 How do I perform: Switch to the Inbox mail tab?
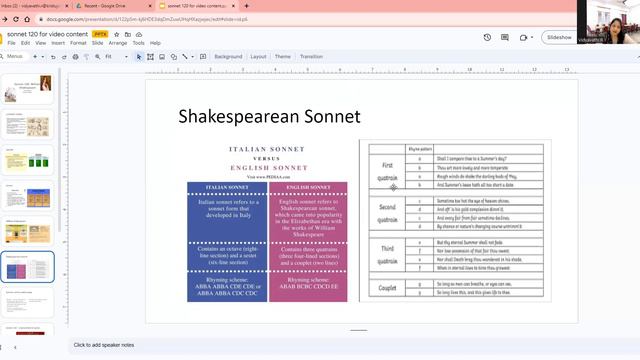33,6
